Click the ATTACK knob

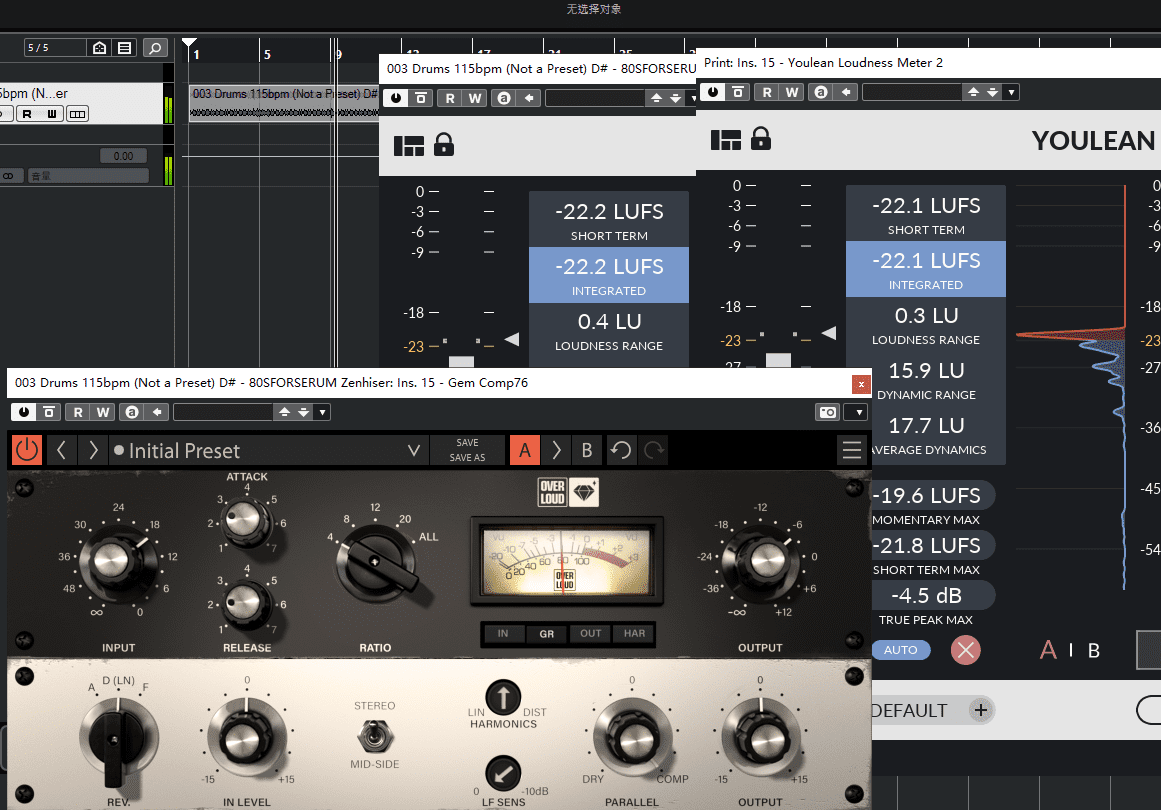click(247, 521)
